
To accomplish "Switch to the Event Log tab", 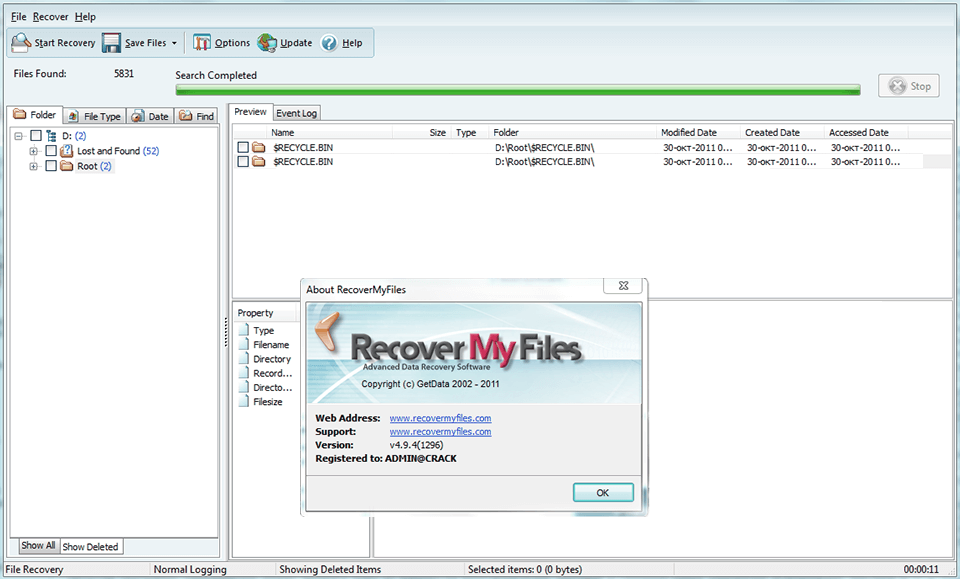I will tap(296, 112).
